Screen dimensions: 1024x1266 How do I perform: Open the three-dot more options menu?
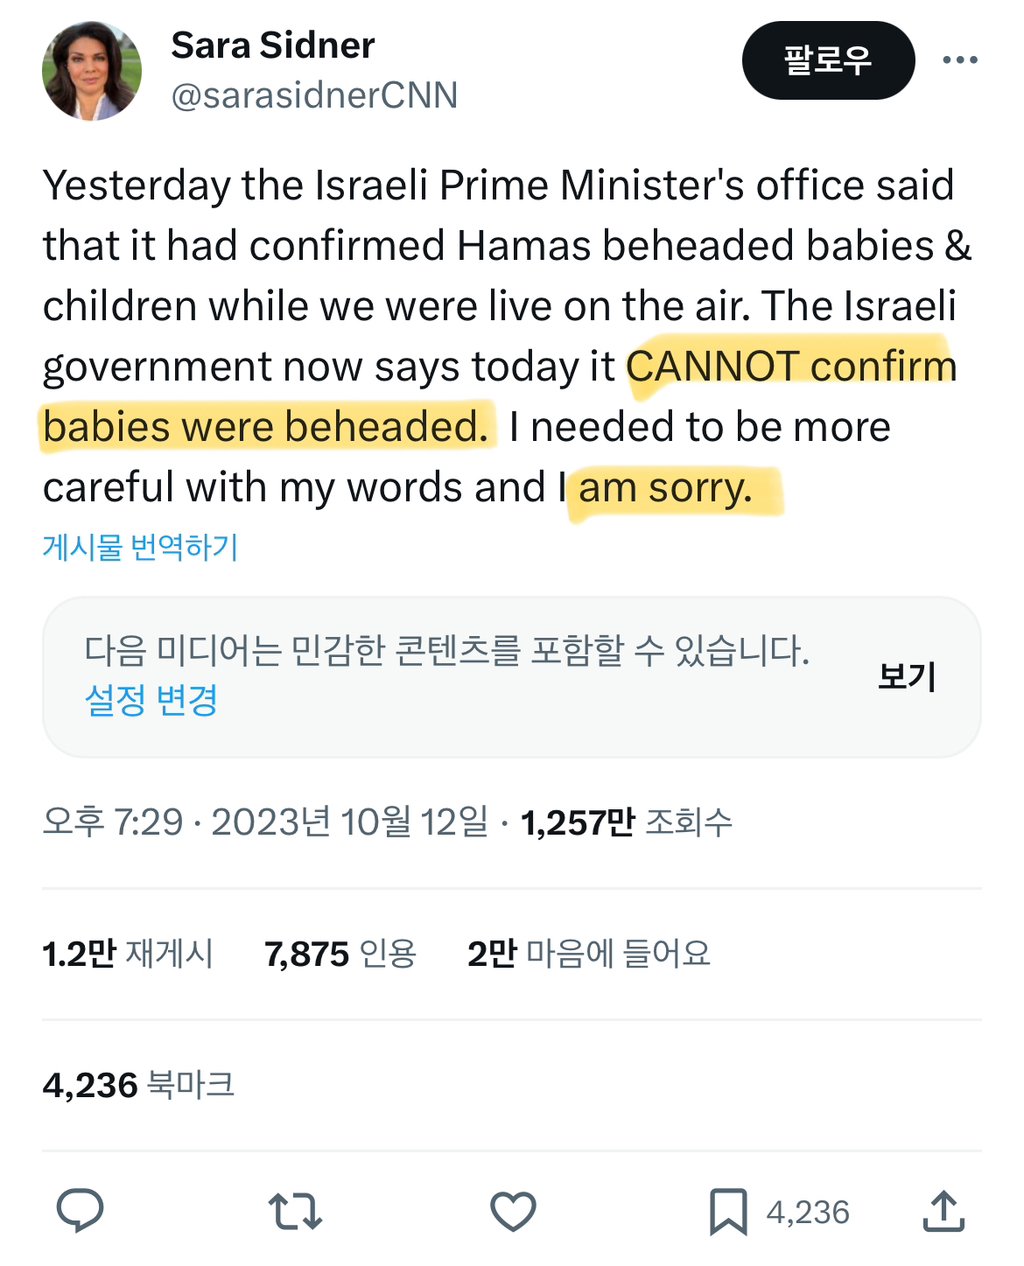[960, 60]
